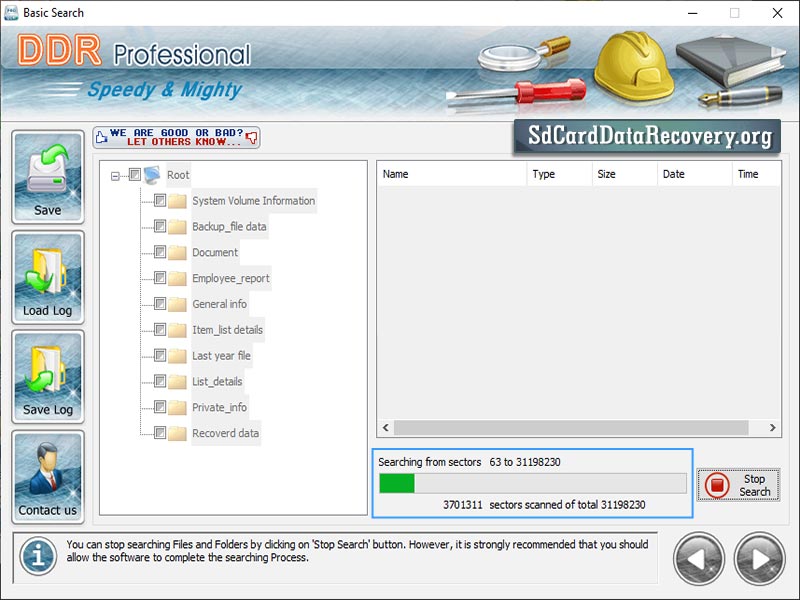Enable the checkbox for Backup_file data

[x=157, y=226]
